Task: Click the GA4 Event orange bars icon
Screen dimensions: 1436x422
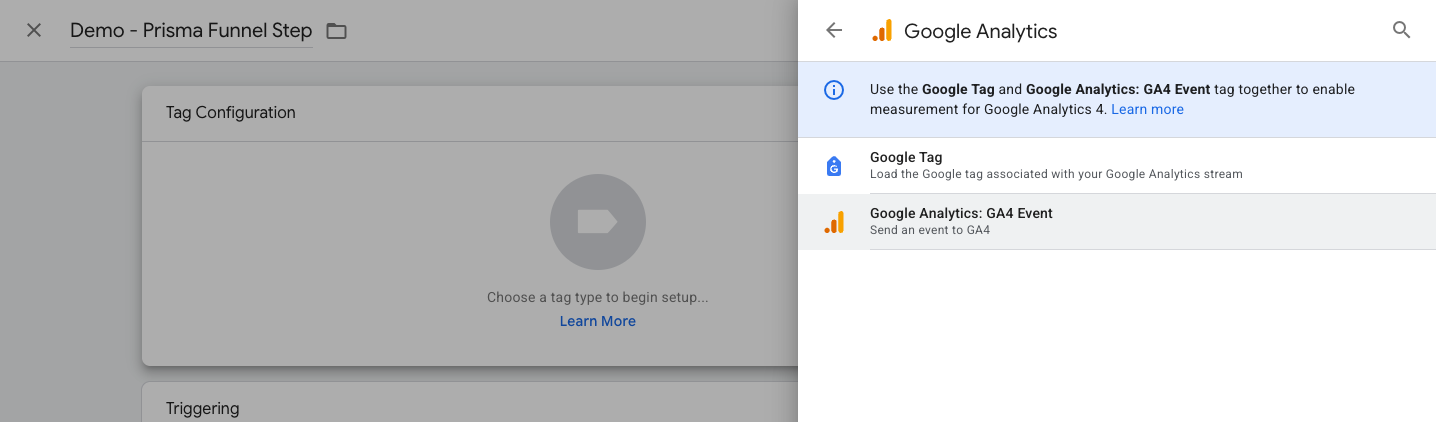Action: point(834,222)
